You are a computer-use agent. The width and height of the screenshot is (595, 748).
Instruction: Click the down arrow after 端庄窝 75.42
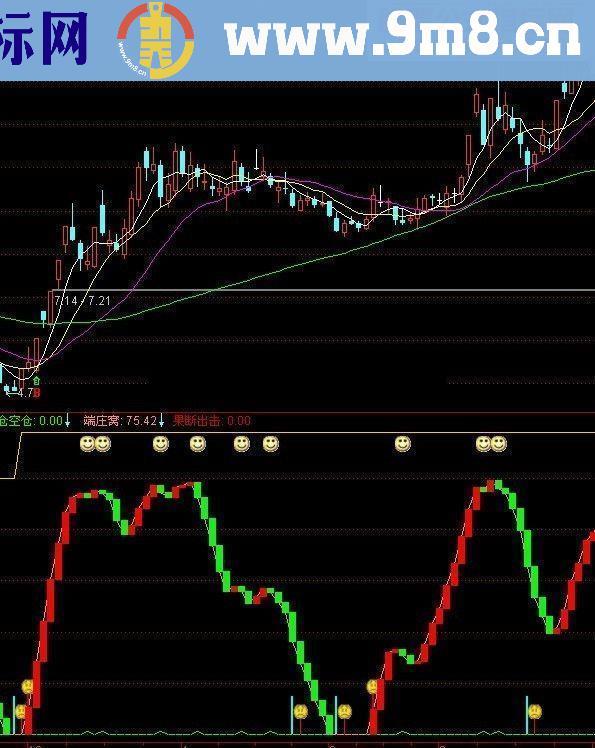[161, 420]
